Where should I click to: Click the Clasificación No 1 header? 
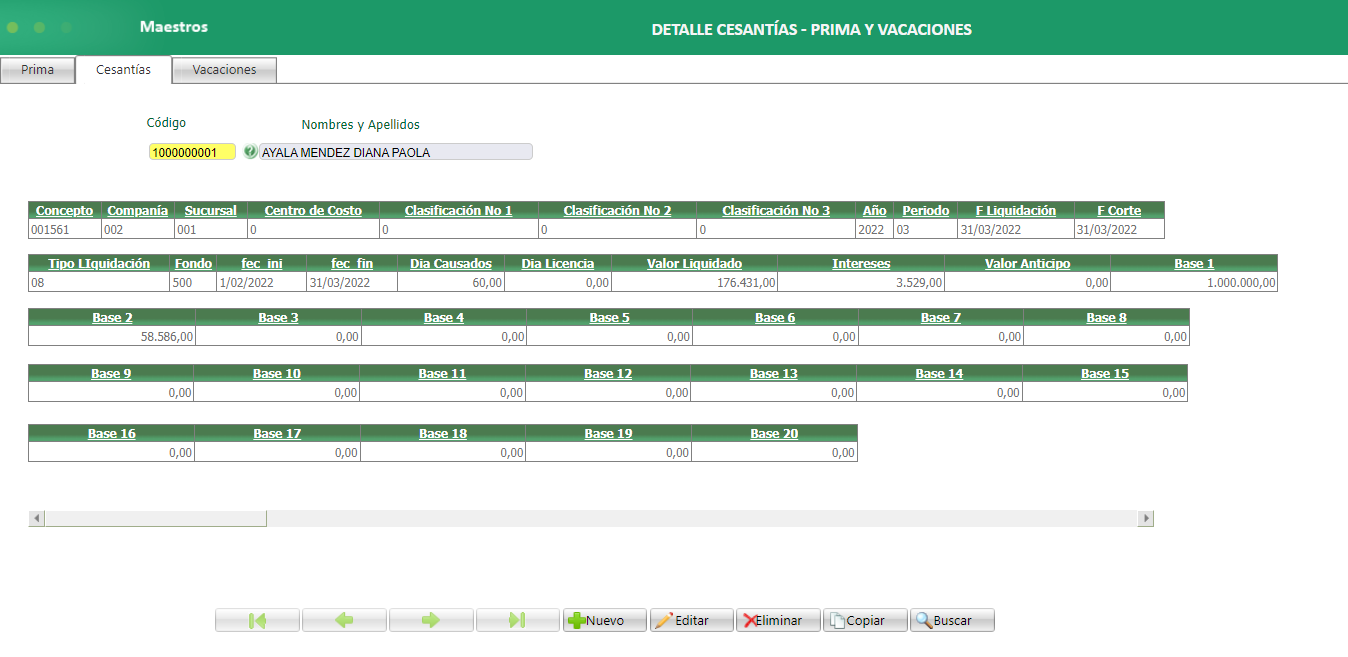click(x=458, y=210)
